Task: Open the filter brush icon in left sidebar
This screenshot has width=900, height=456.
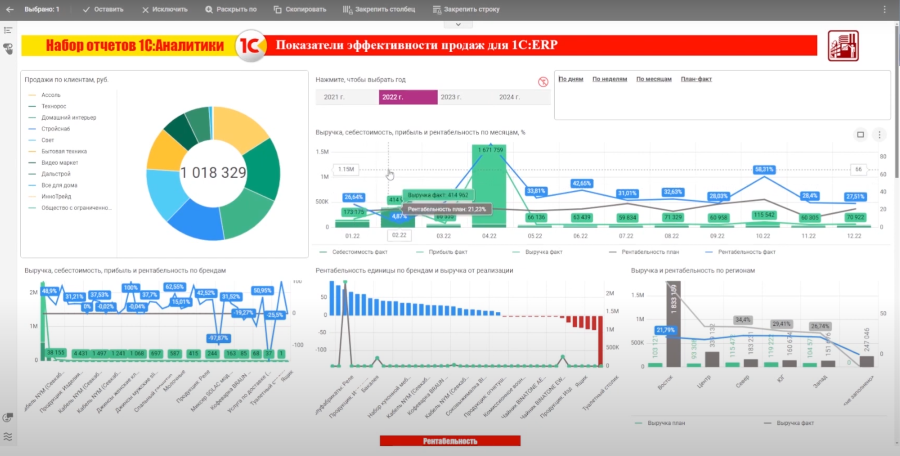Action: point(8,48)
